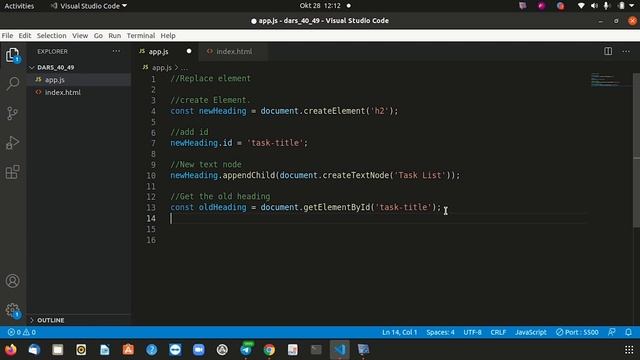Image resolution: width=640 pixels, height=360 pixels.
Task: Open Rhythmbox from the dock
Action: (81, 350)
